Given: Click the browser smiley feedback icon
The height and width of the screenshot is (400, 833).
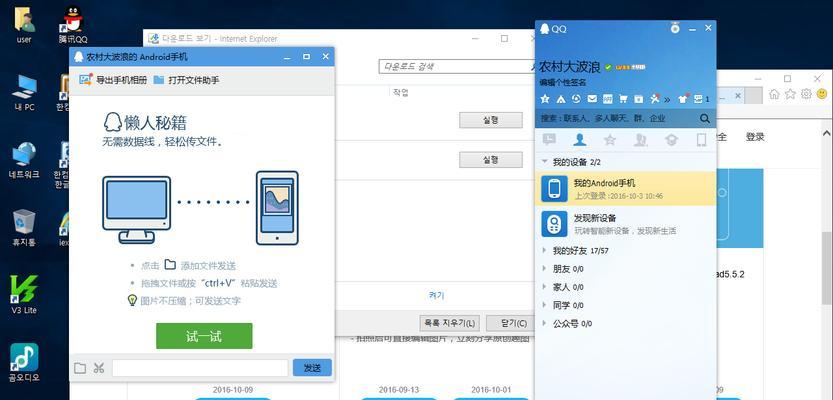Looking at the screenshot, I should click(822, 94).
